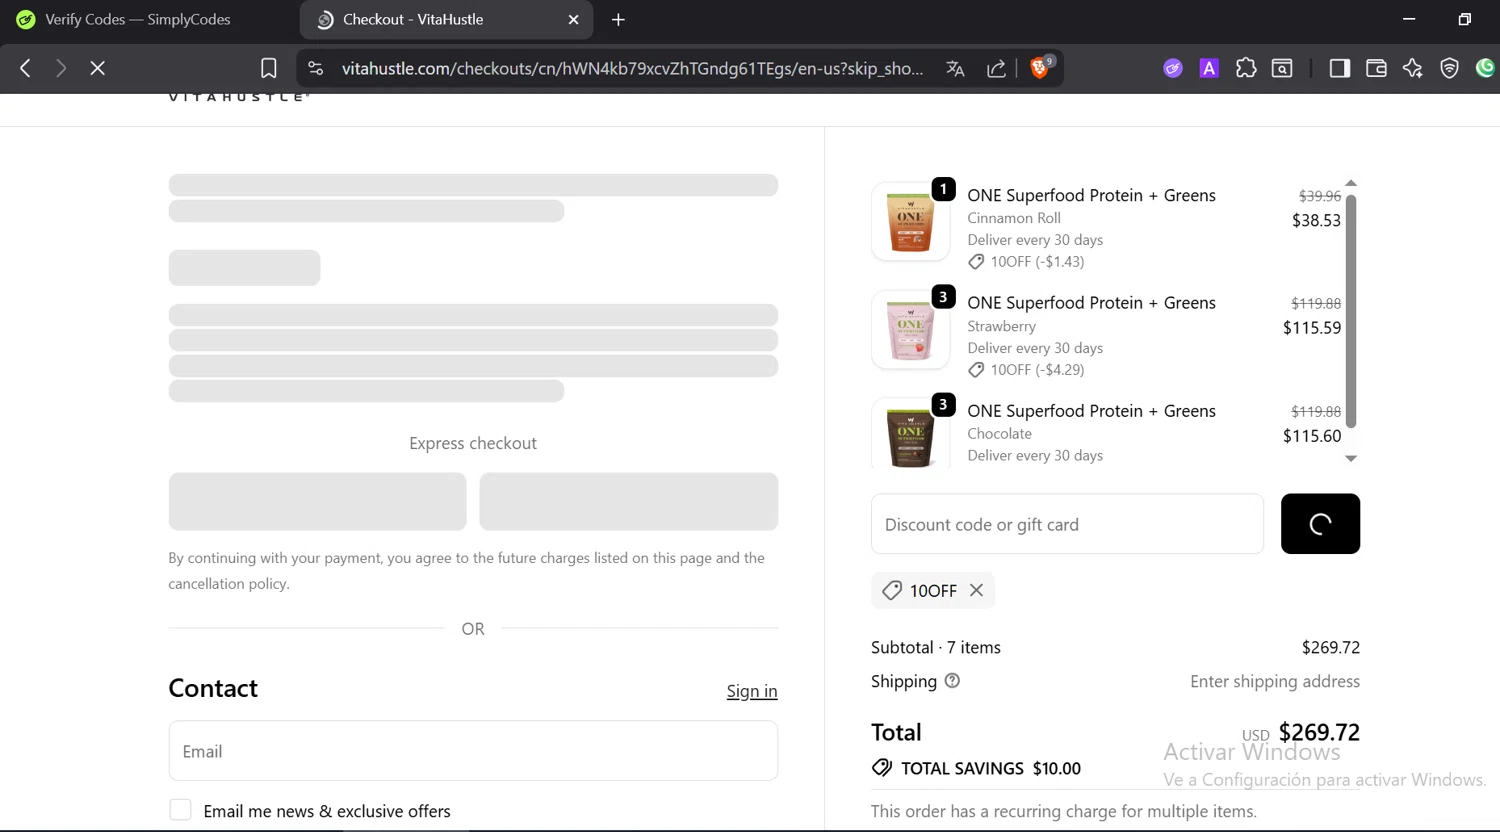This screenshot has height=832, width=1500.
Task: Click the 10OFF applied discount tag
Action: pyautogui.click(x=932, y=590)
